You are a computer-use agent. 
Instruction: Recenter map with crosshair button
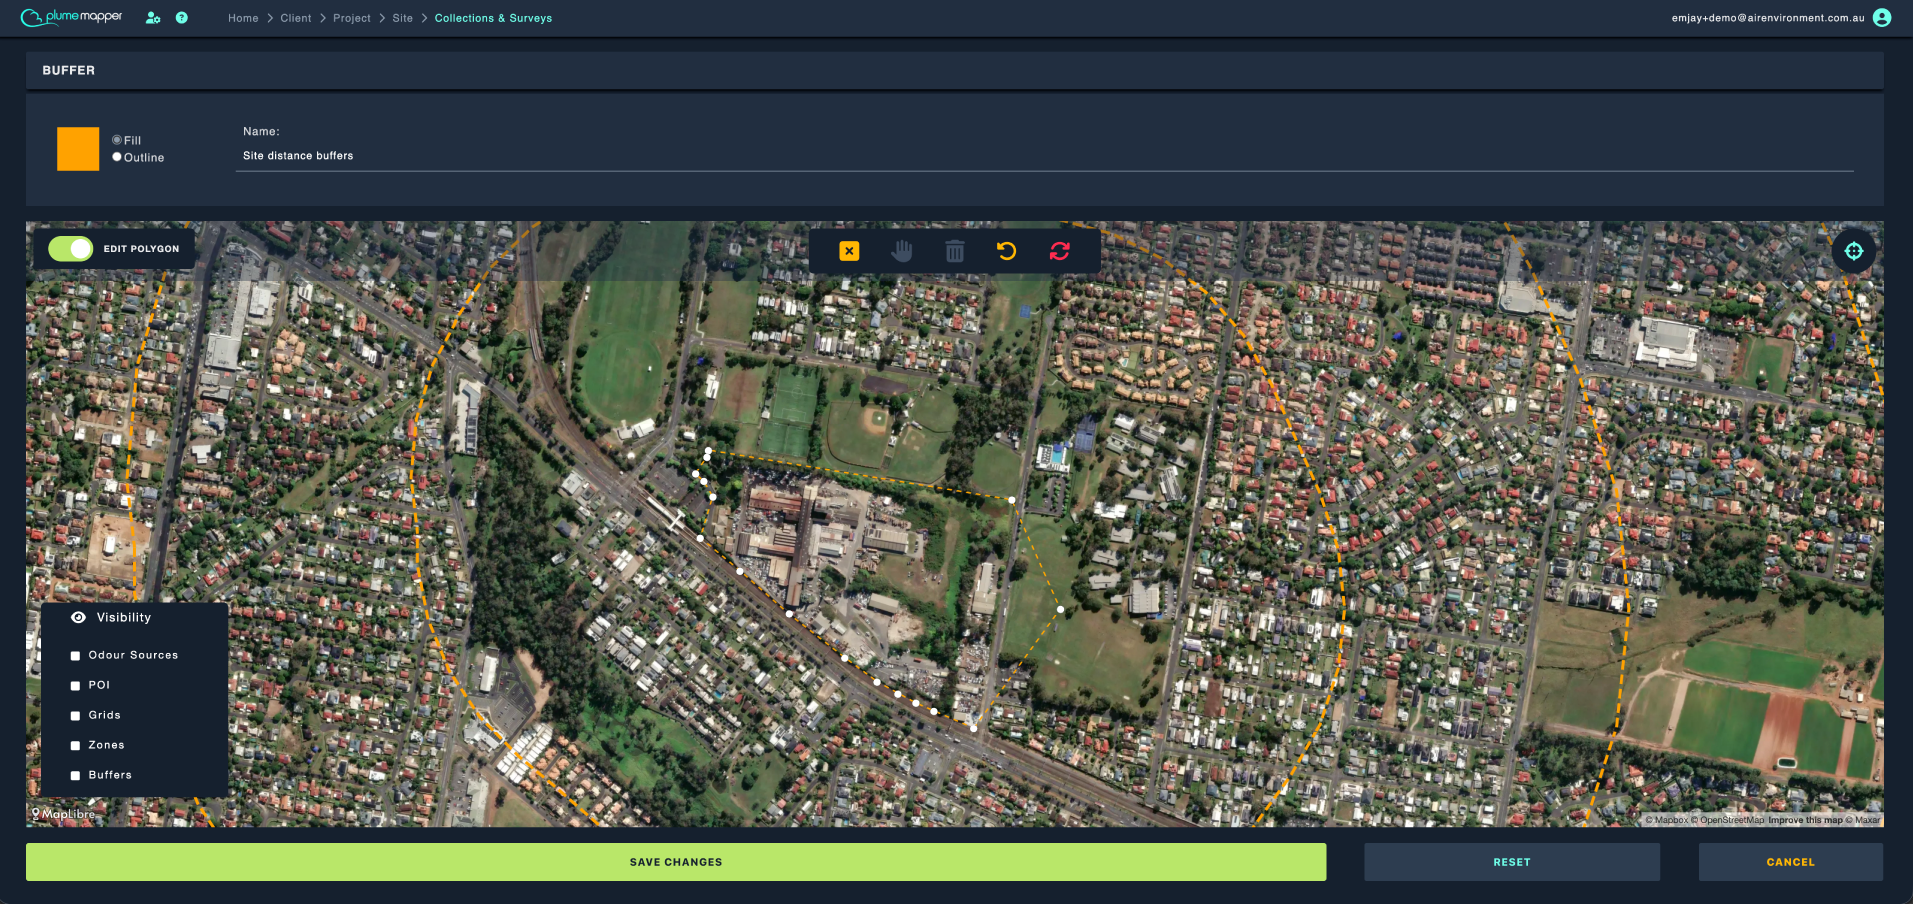[1854, 251]
